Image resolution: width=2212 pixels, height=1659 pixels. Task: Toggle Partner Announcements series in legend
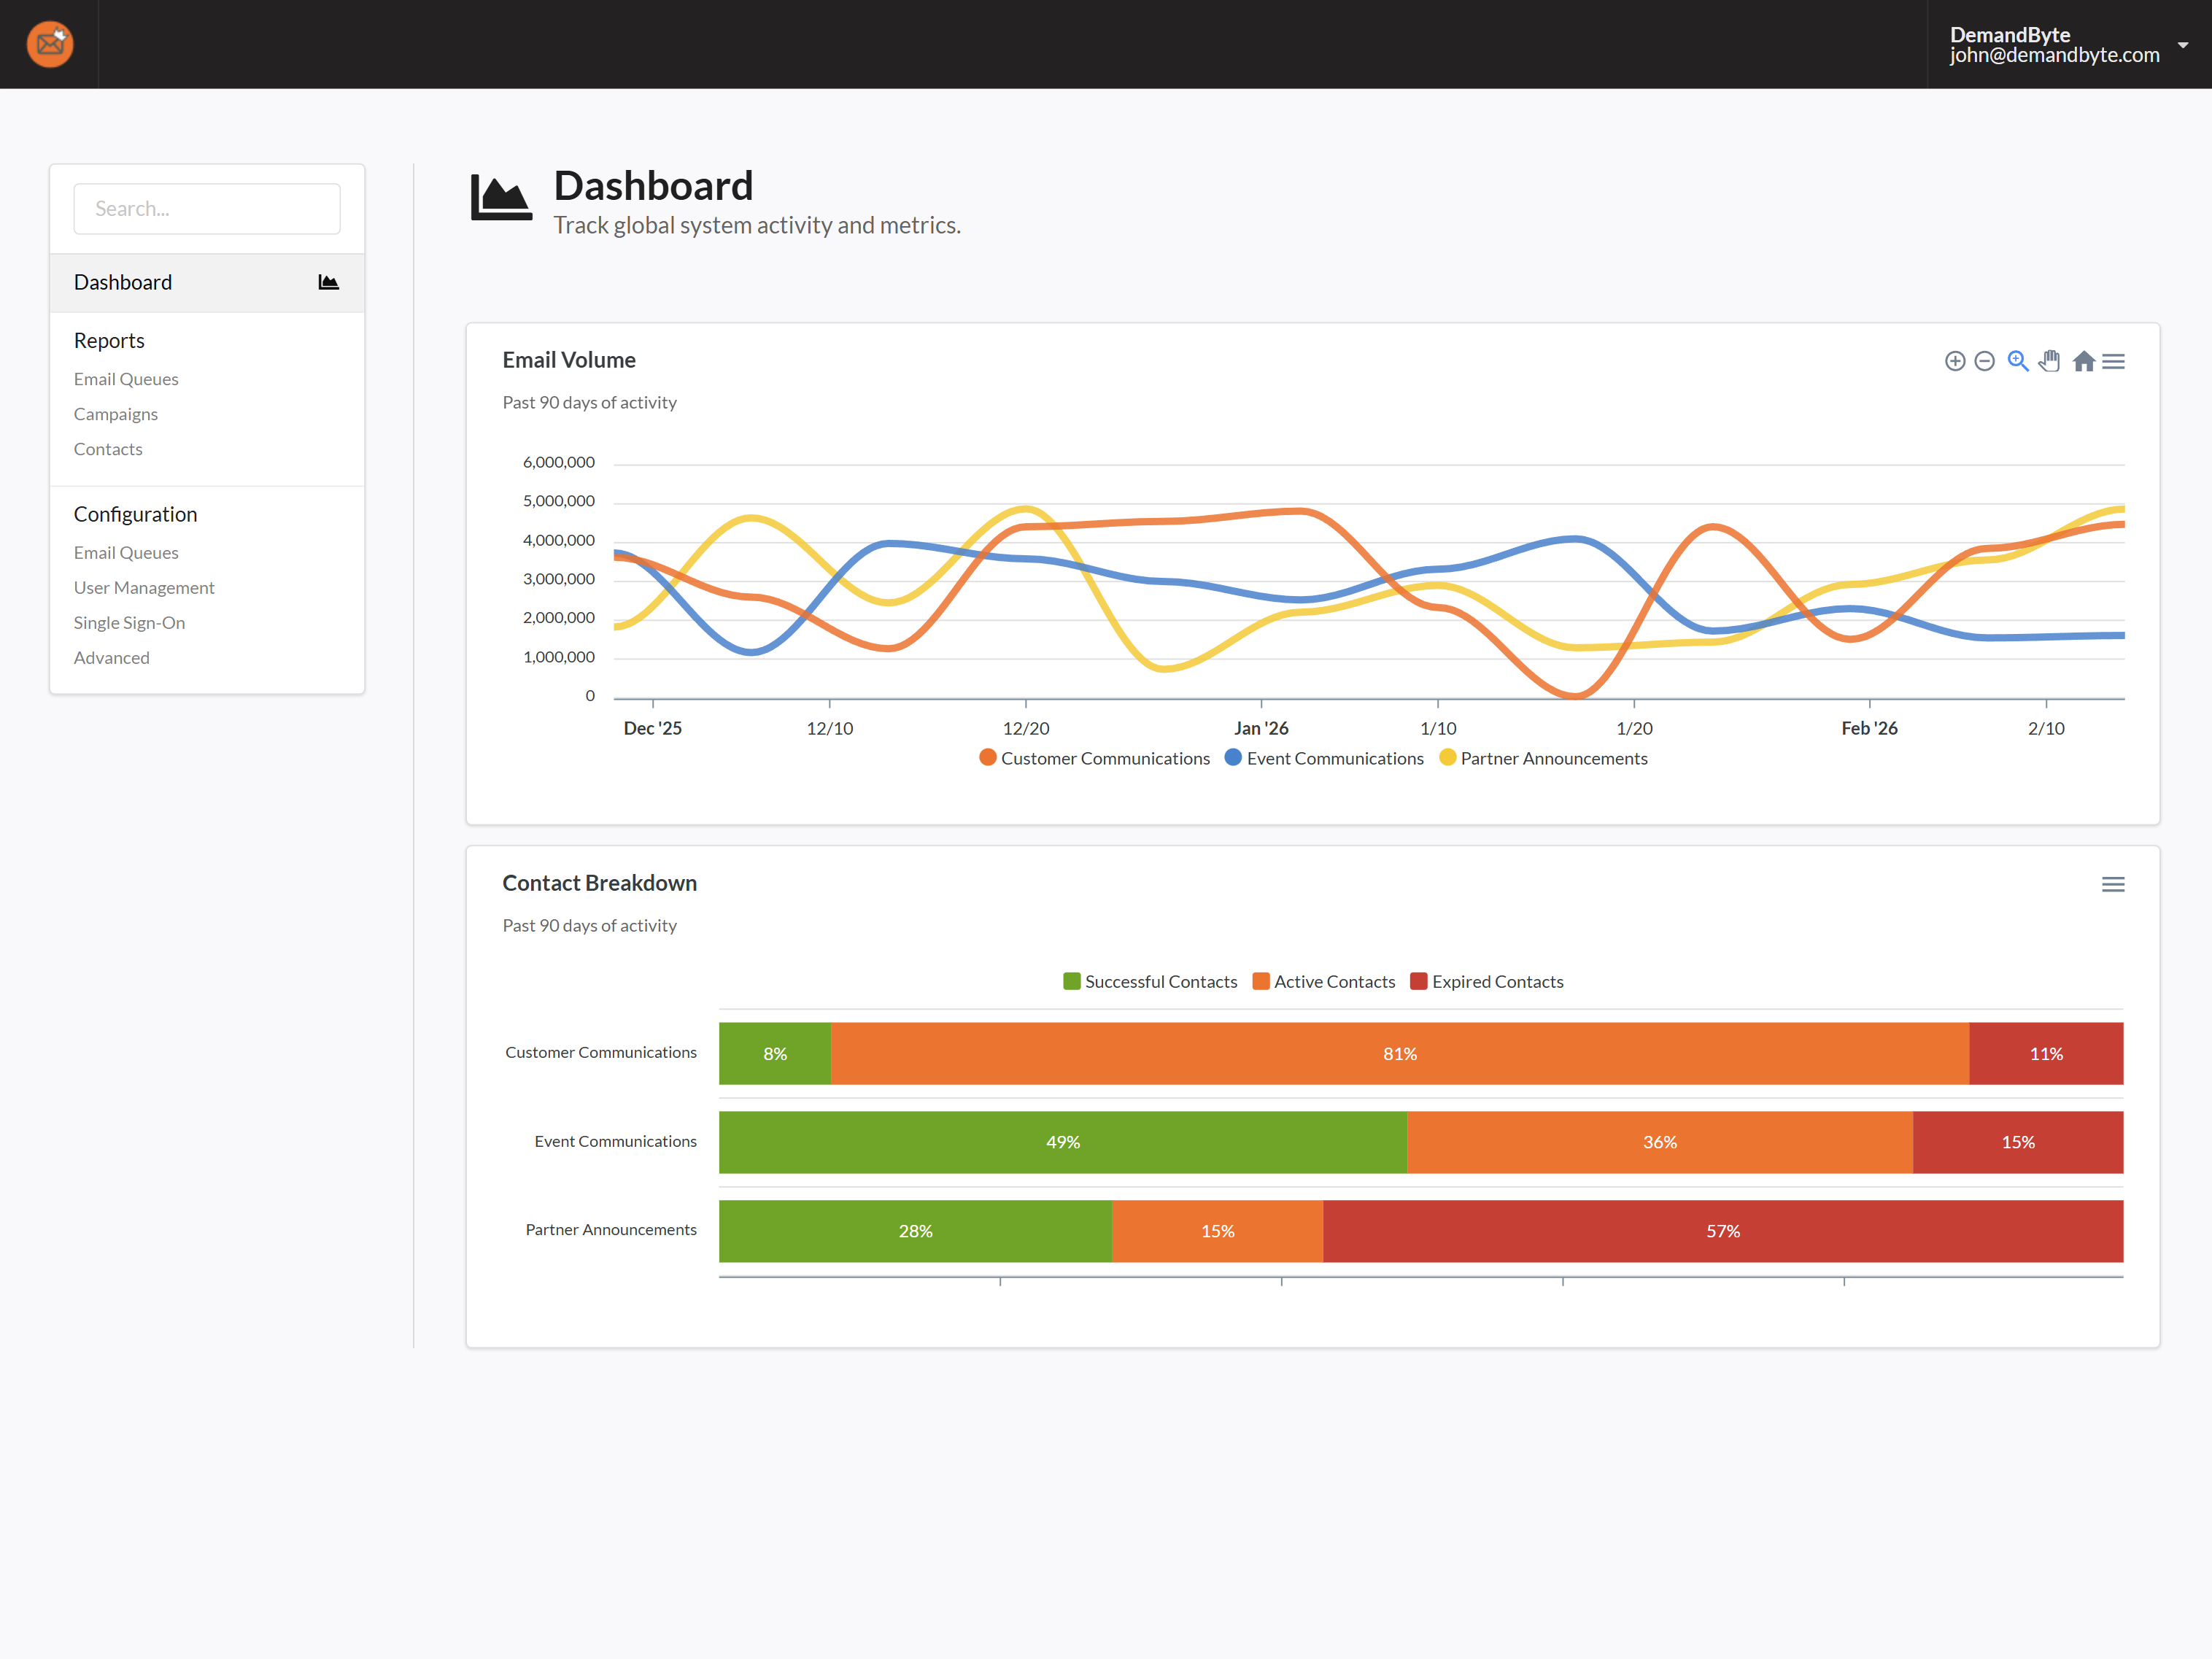[x=1553, y=758]
